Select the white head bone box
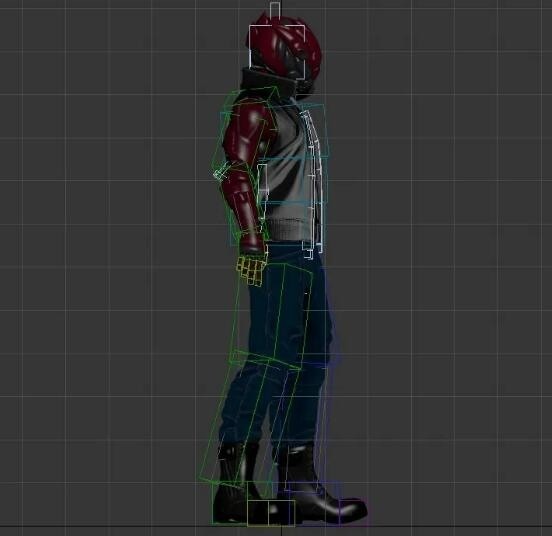 click(277, 51)
